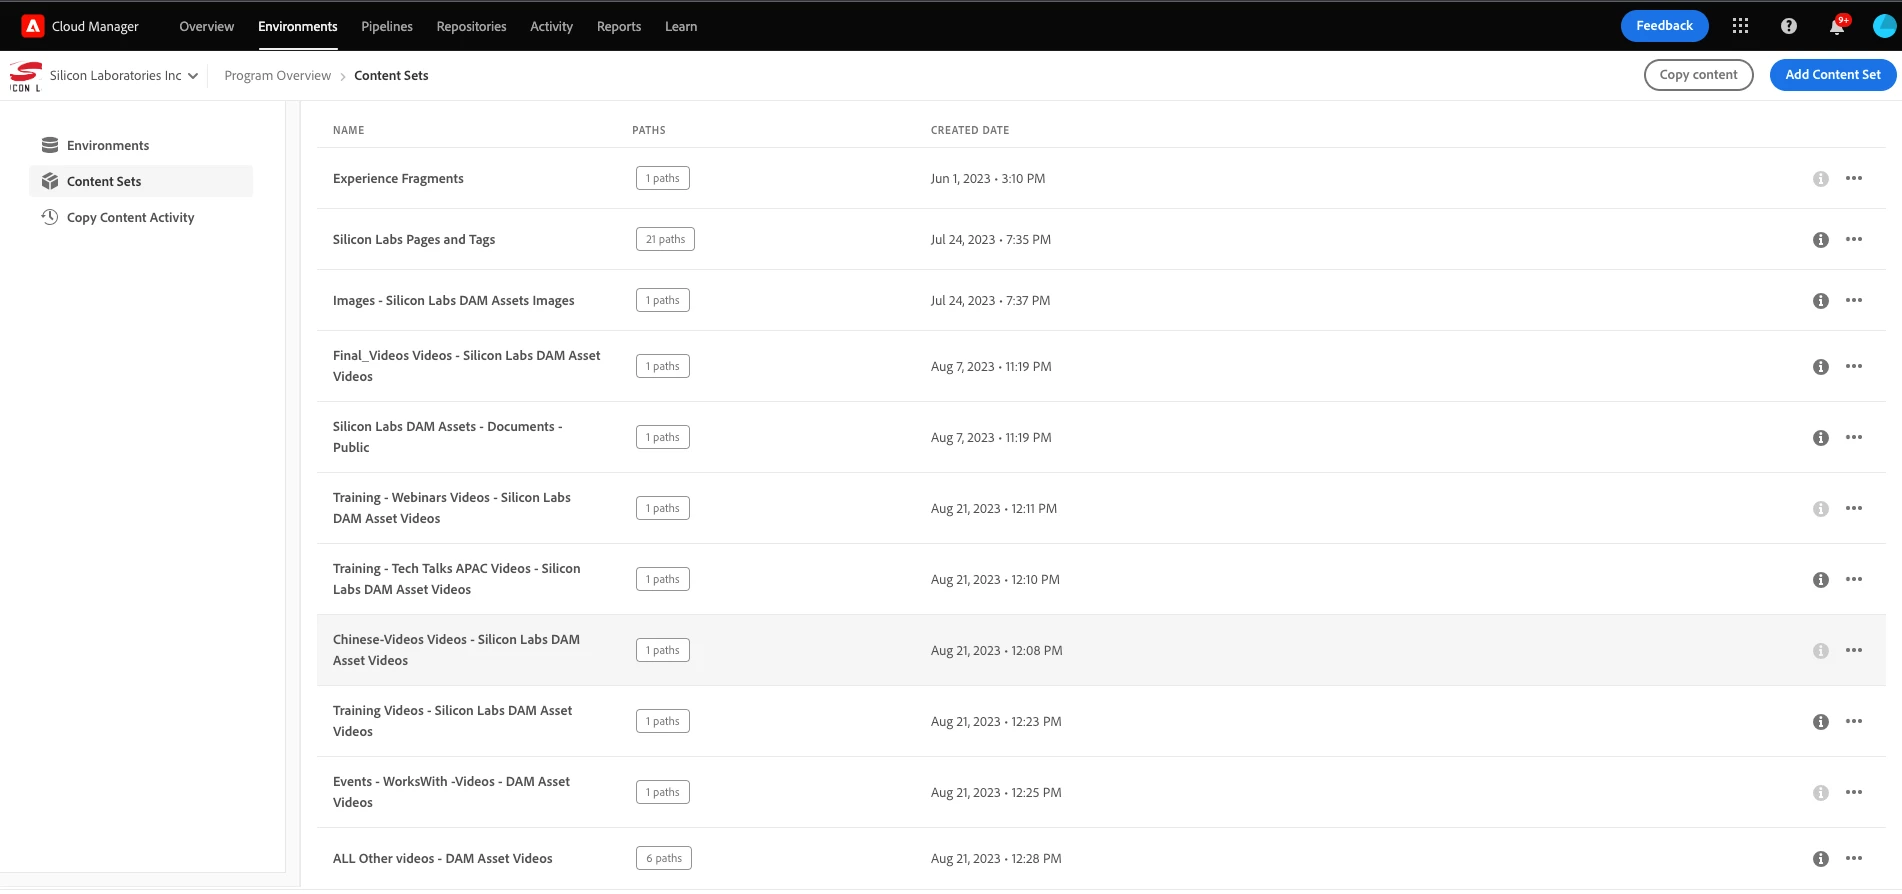The height and width of the screenshot is (894, 1902).
Task: Click info icon for Experience Fragments row
Action: point(1821,179)
